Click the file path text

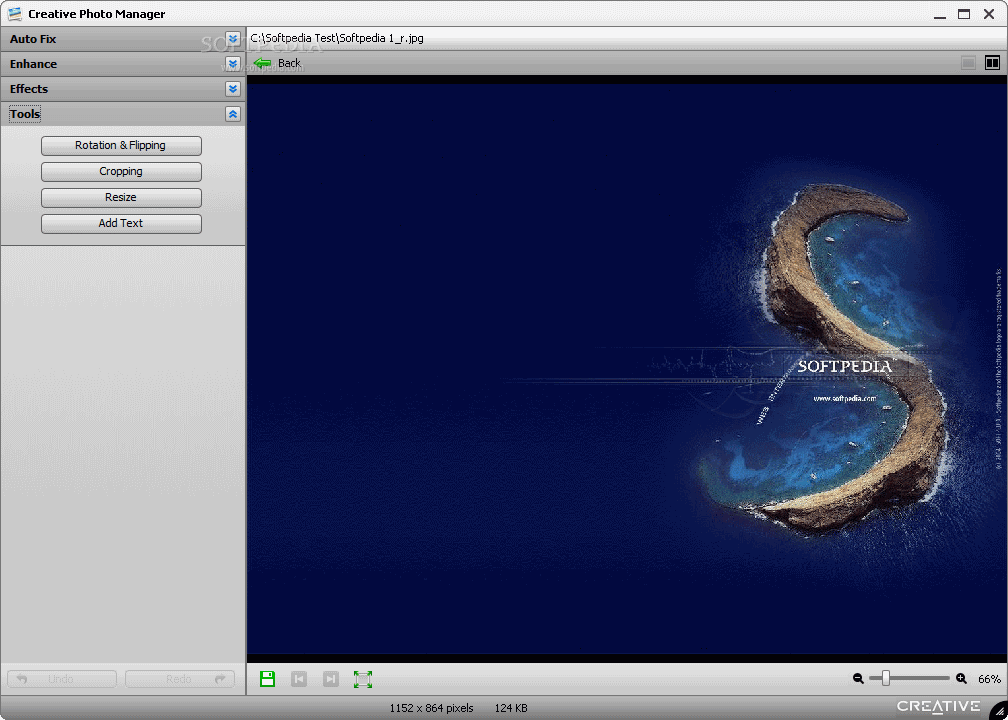coord(337,39)
